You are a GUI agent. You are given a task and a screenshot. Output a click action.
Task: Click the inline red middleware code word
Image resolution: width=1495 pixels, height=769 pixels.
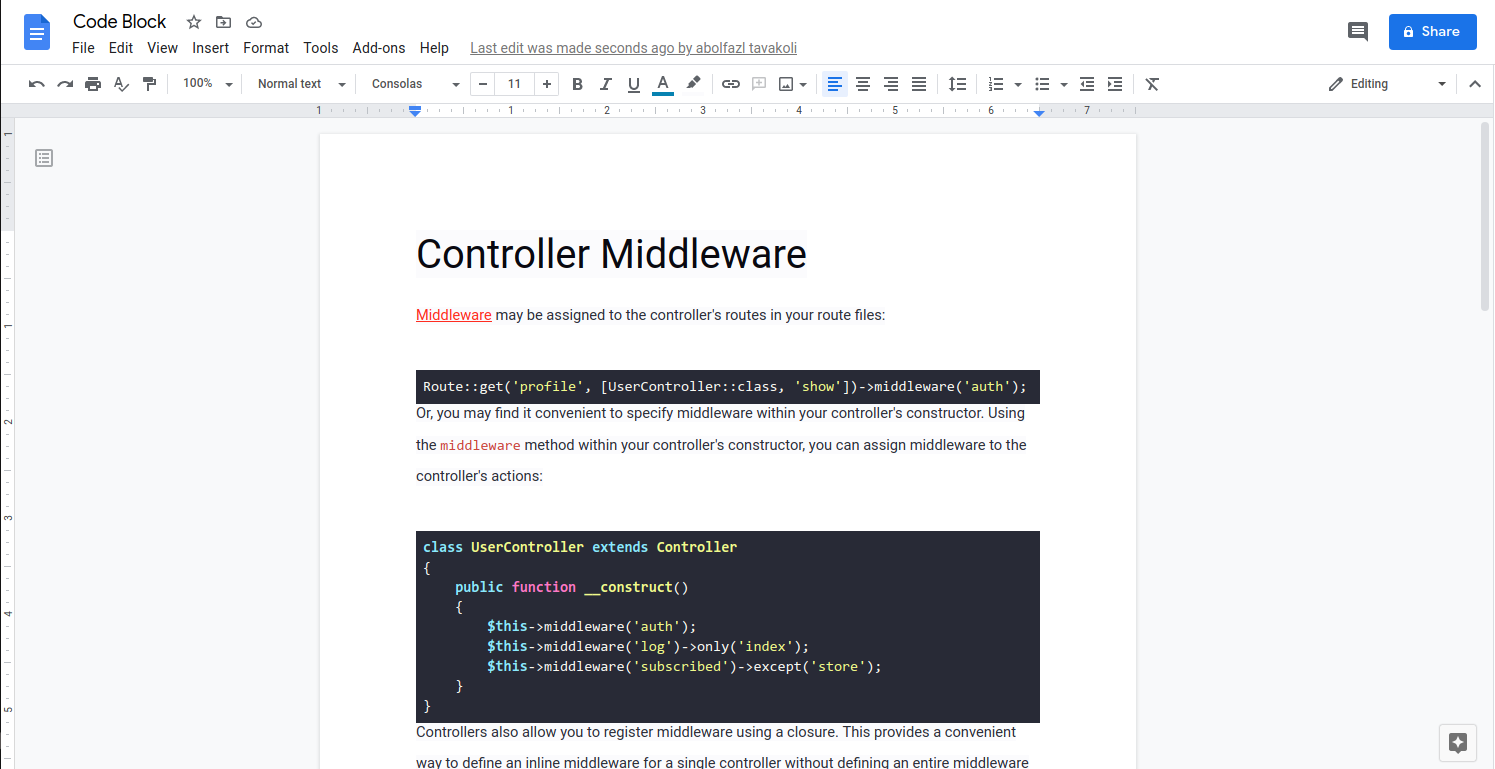(x=480, y=446)
